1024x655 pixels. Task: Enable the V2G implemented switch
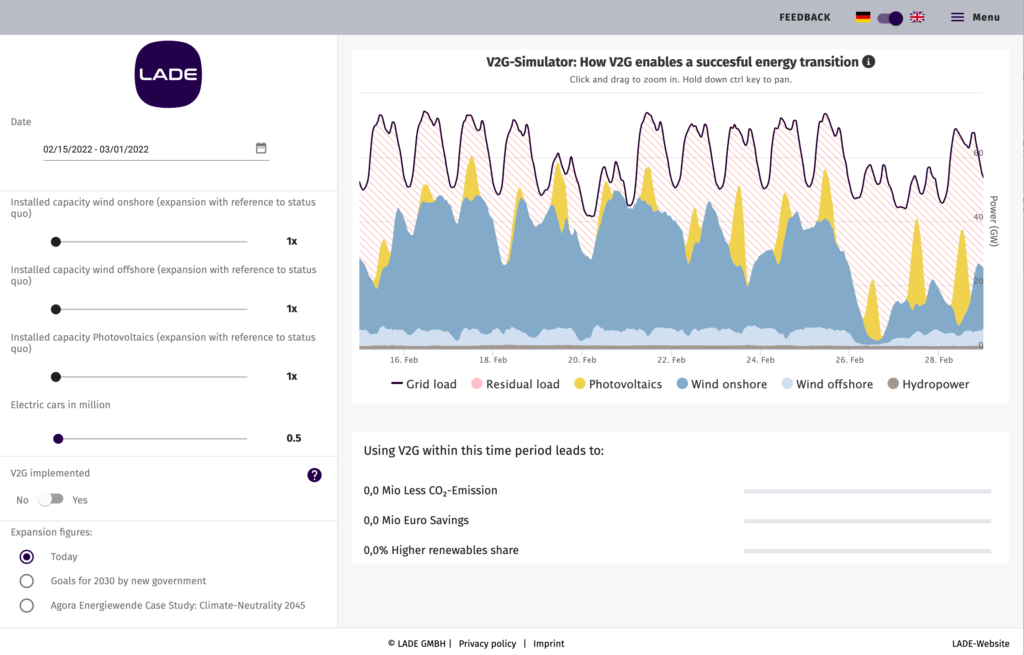pyautogui.click(x=50, y=499)
